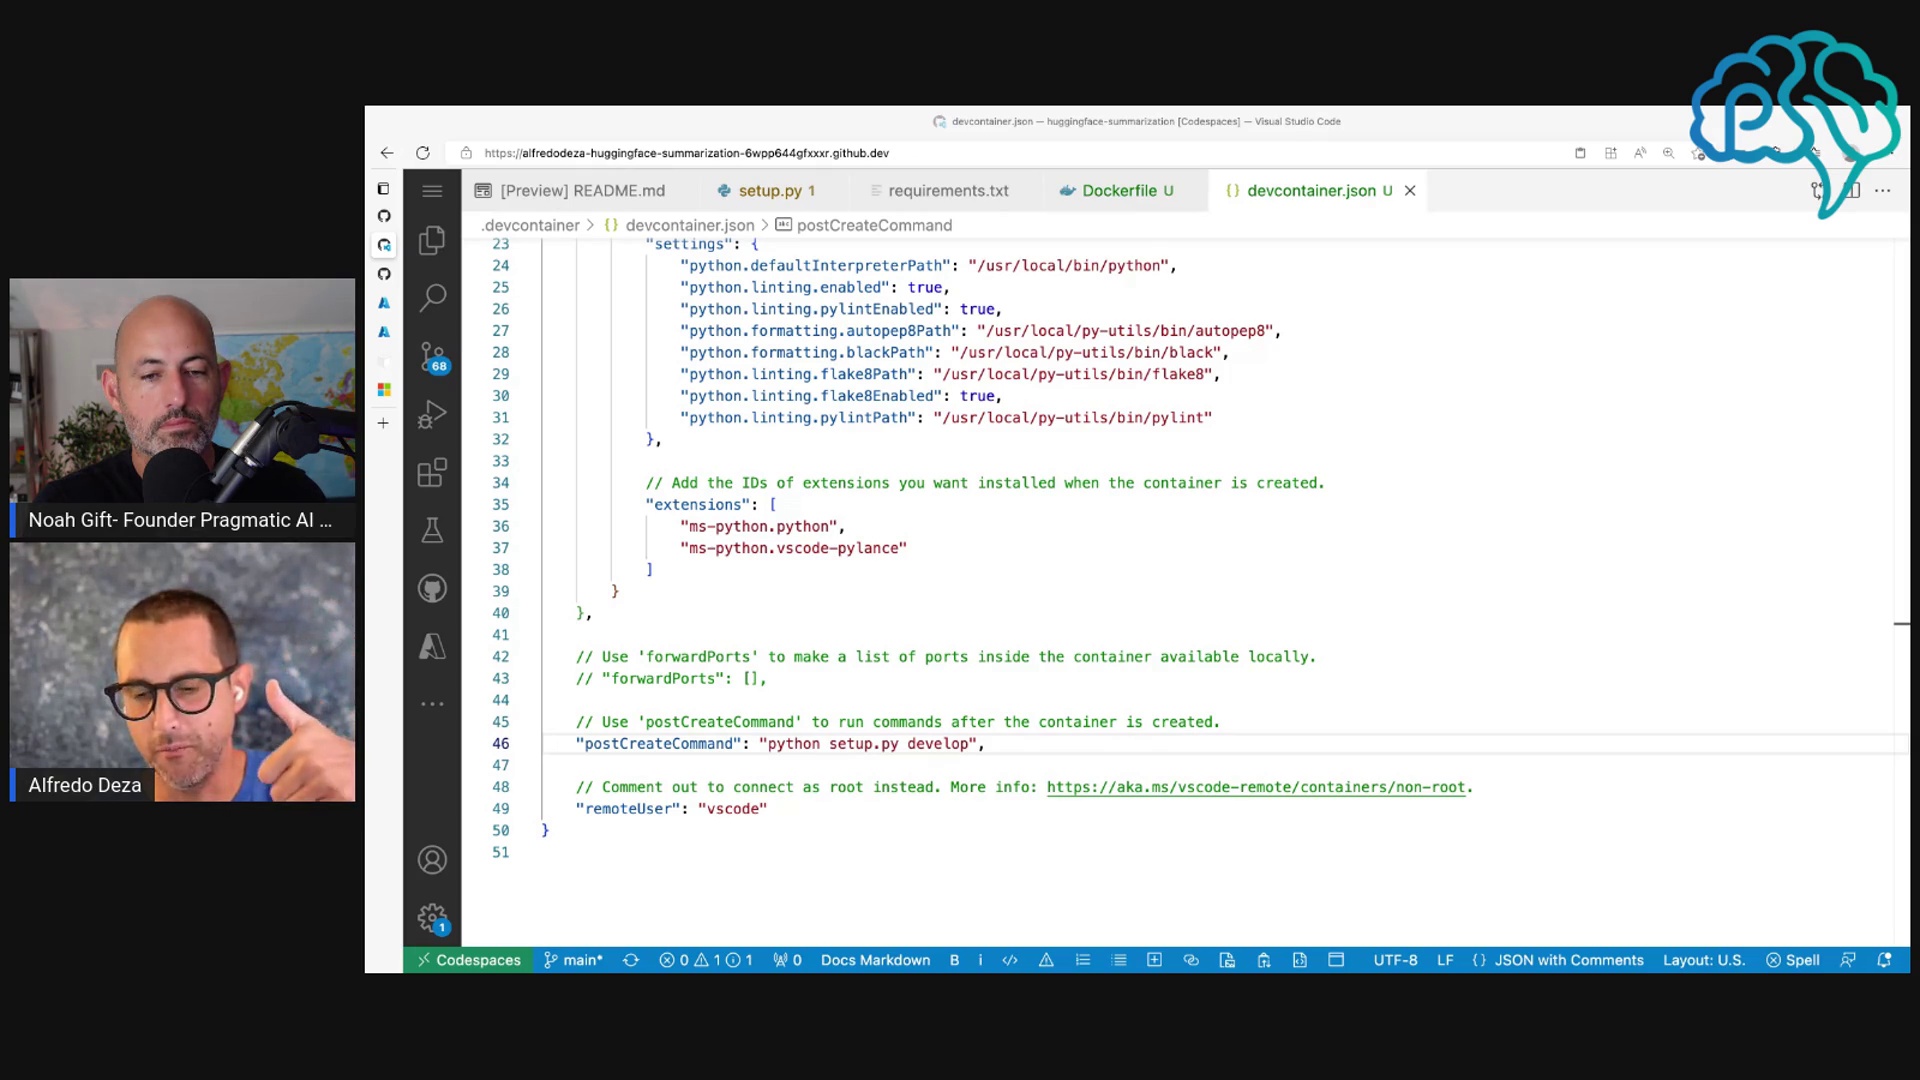Click the "remoteUser" key on line 49

coord(628,809)
